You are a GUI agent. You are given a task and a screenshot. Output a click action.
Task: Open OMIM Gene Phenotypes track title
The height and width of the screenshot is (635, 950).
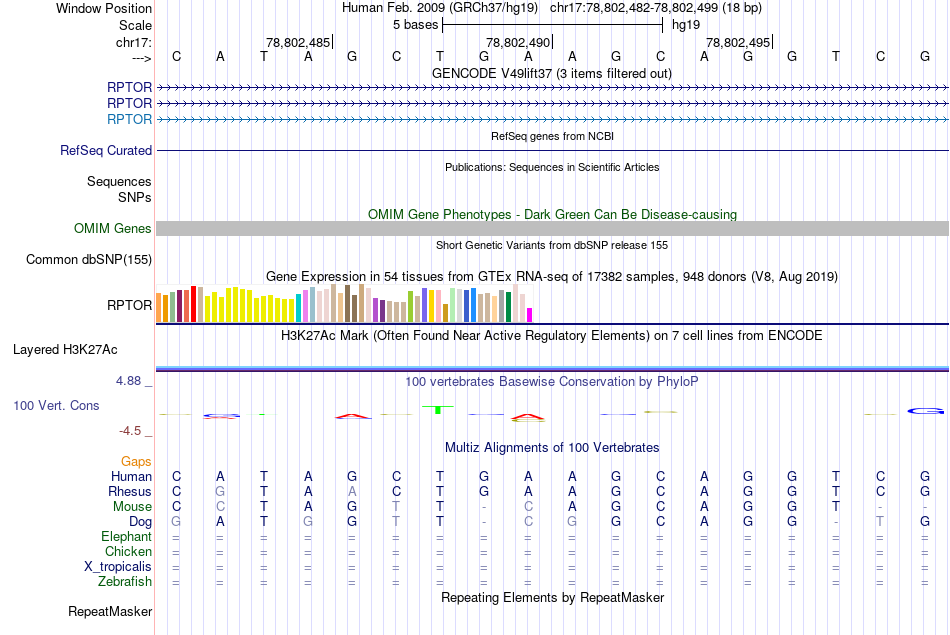[x=553, y=214]
